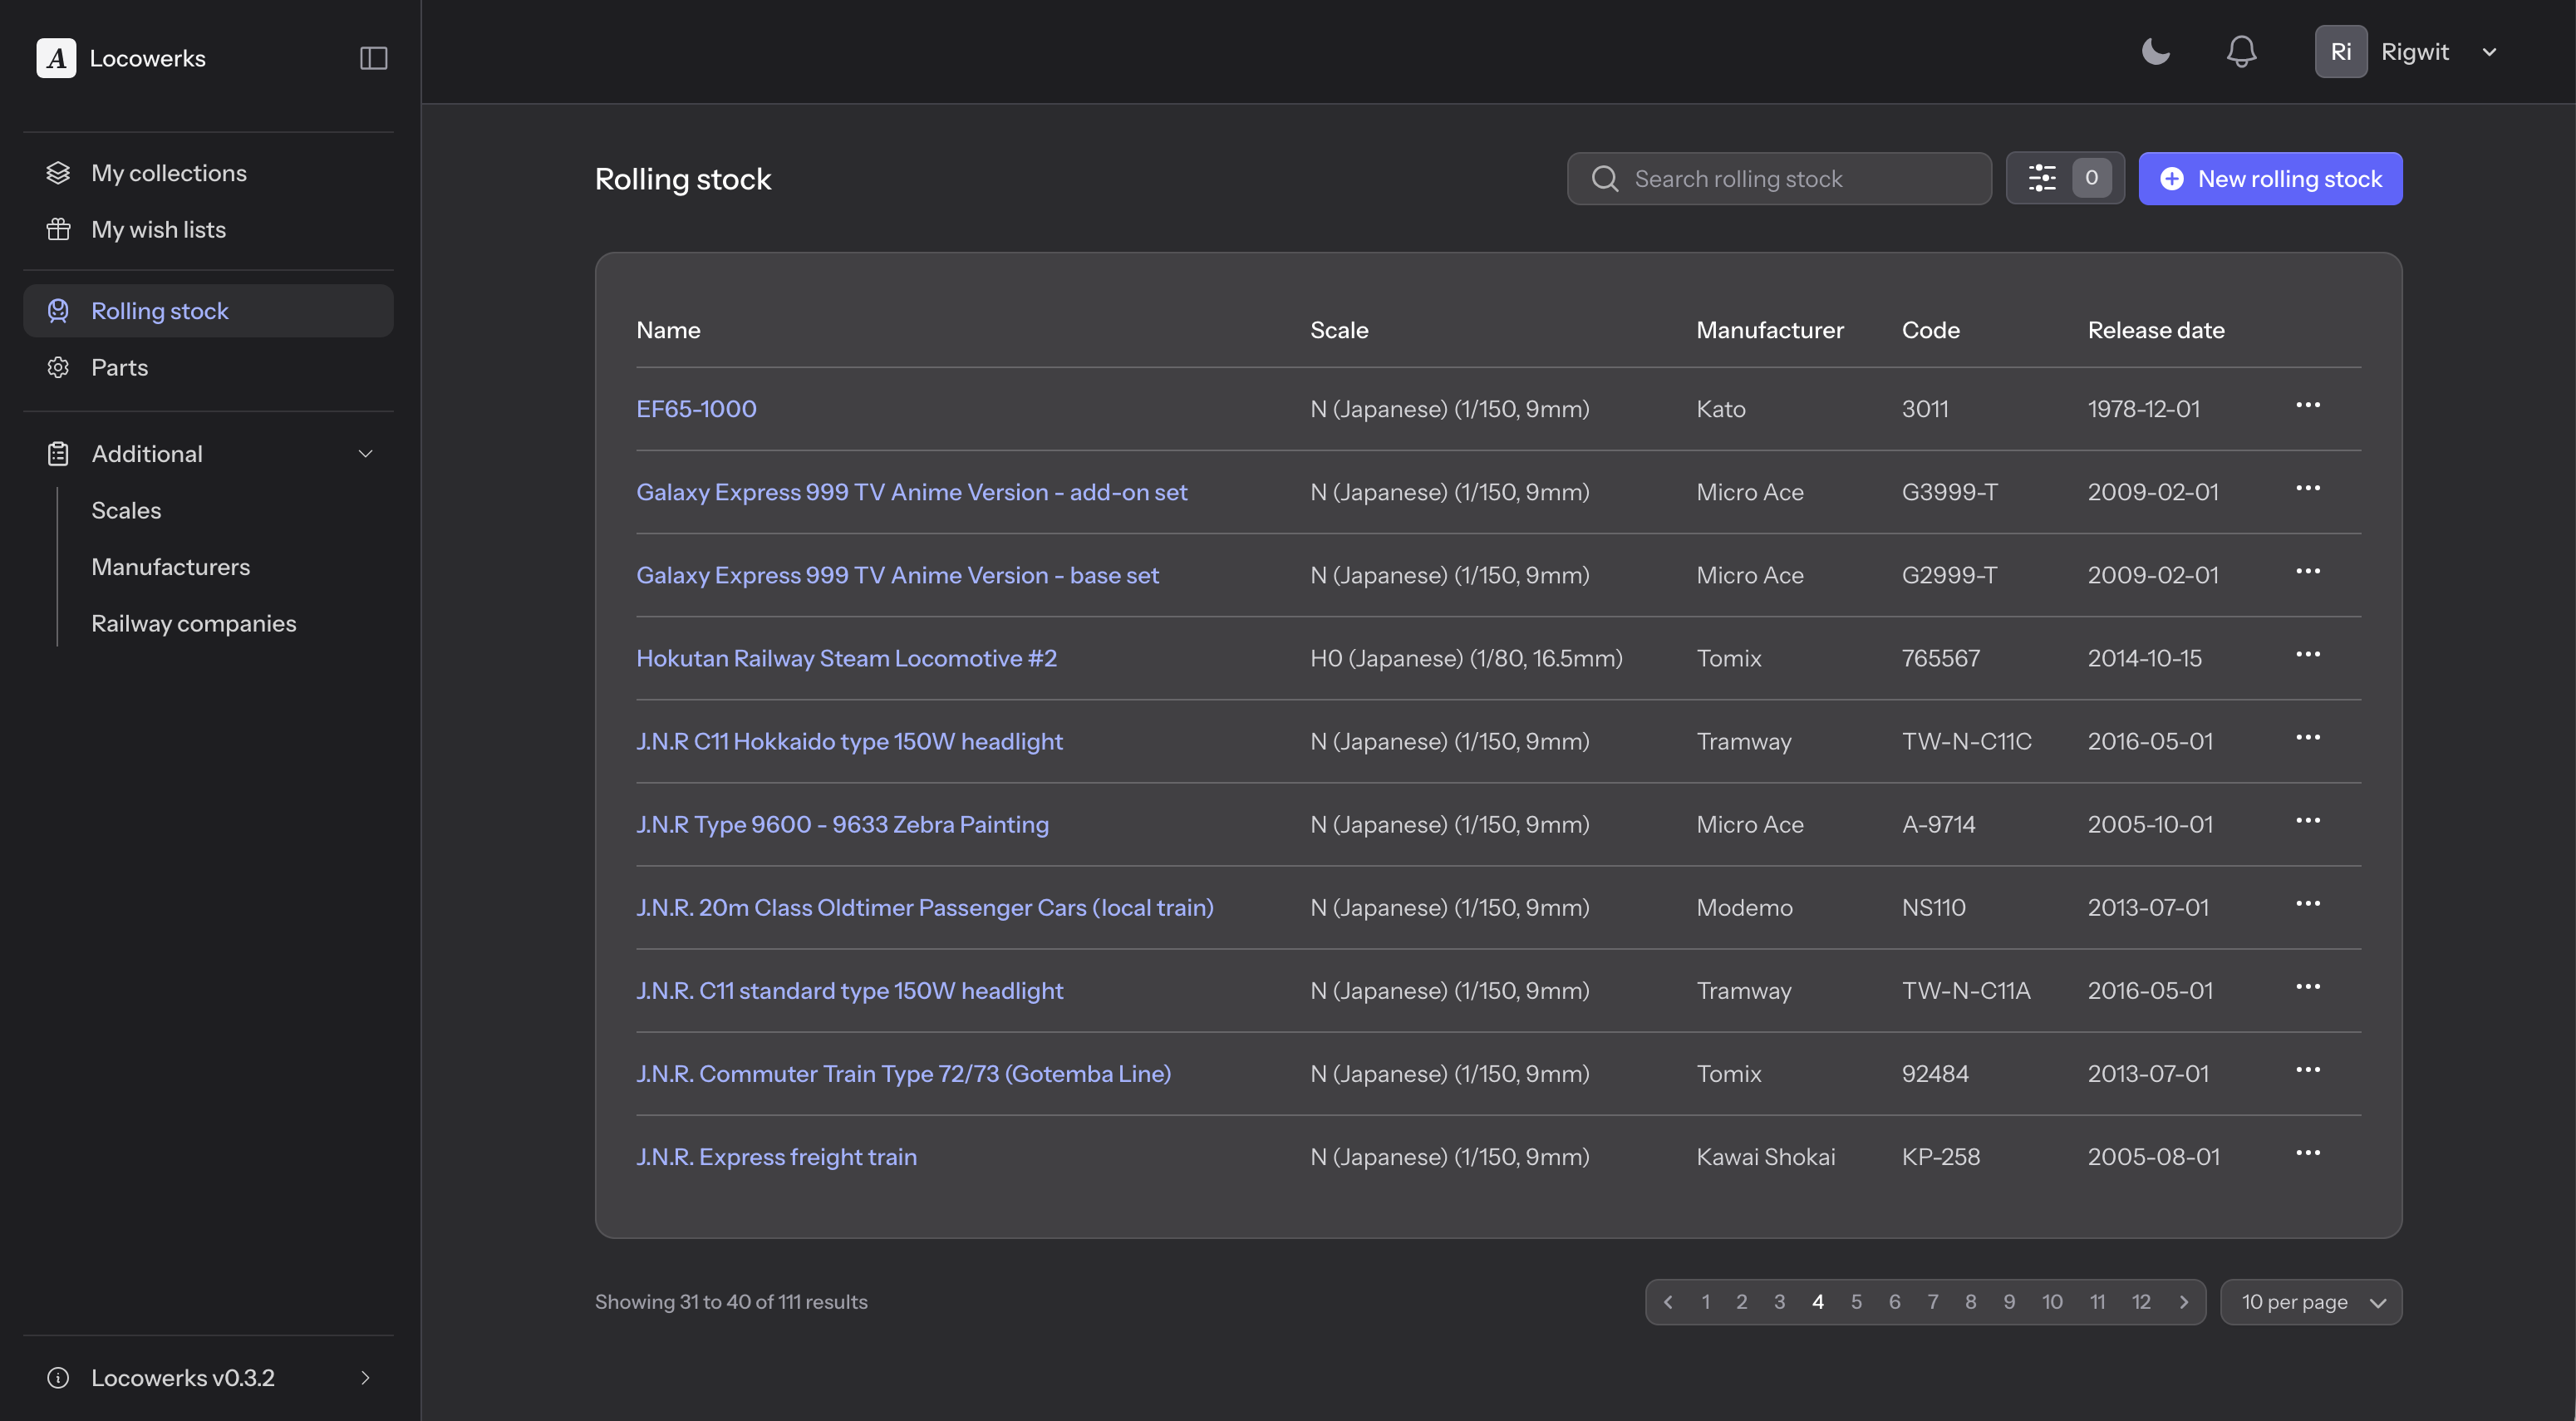Go to page 6

tap(1894, 1302)
